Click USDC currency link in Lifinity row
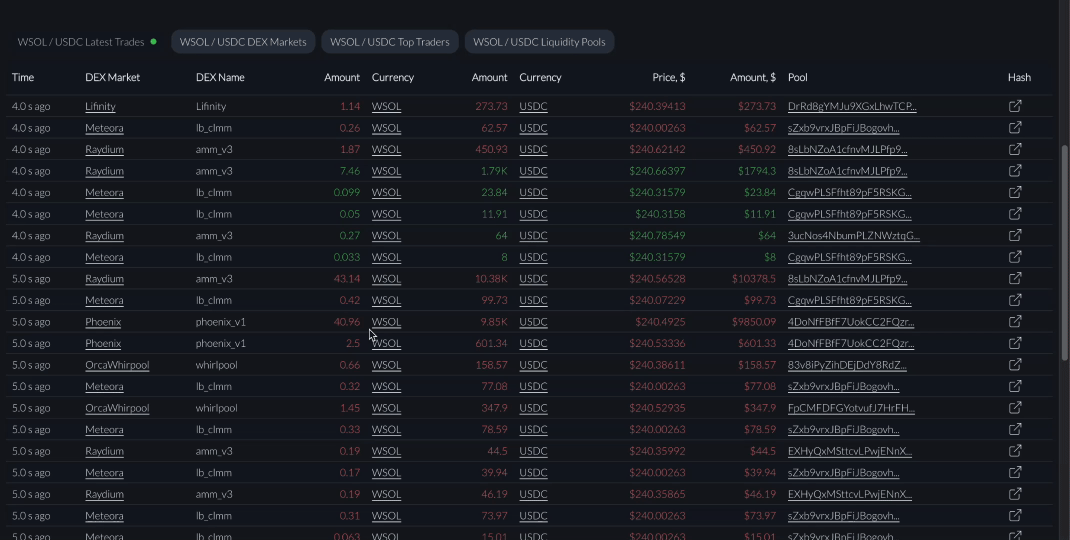This screenshot has height=540, width=1070. [x=533, y=106]
